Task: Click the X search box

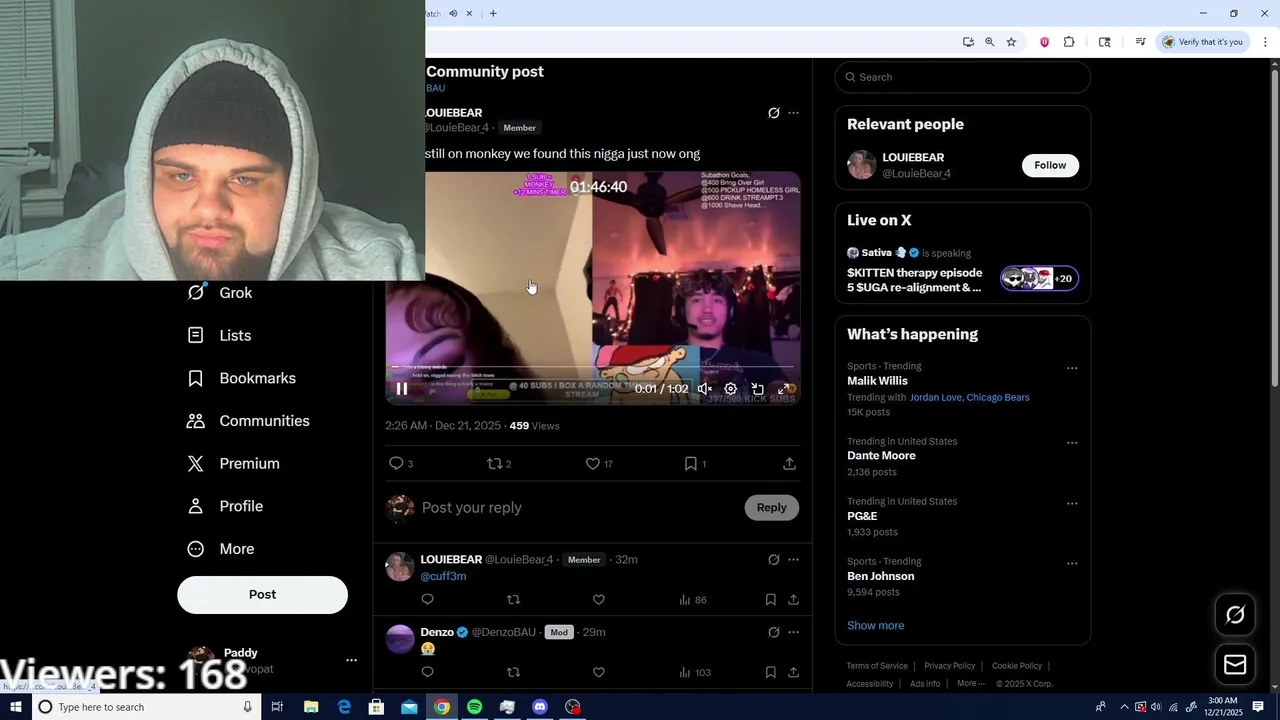Action: tap(962, 77)
